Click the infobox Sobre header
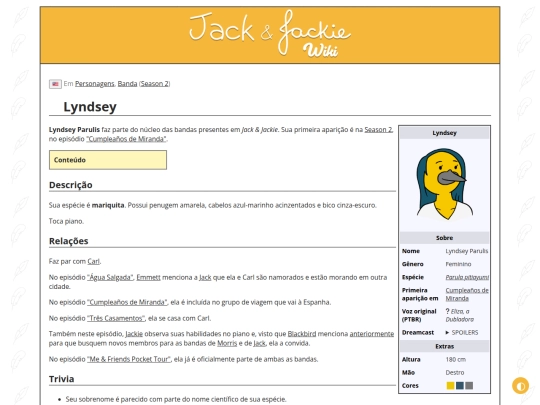The height and width of the screenshot is (405, 540). point(444,238)
